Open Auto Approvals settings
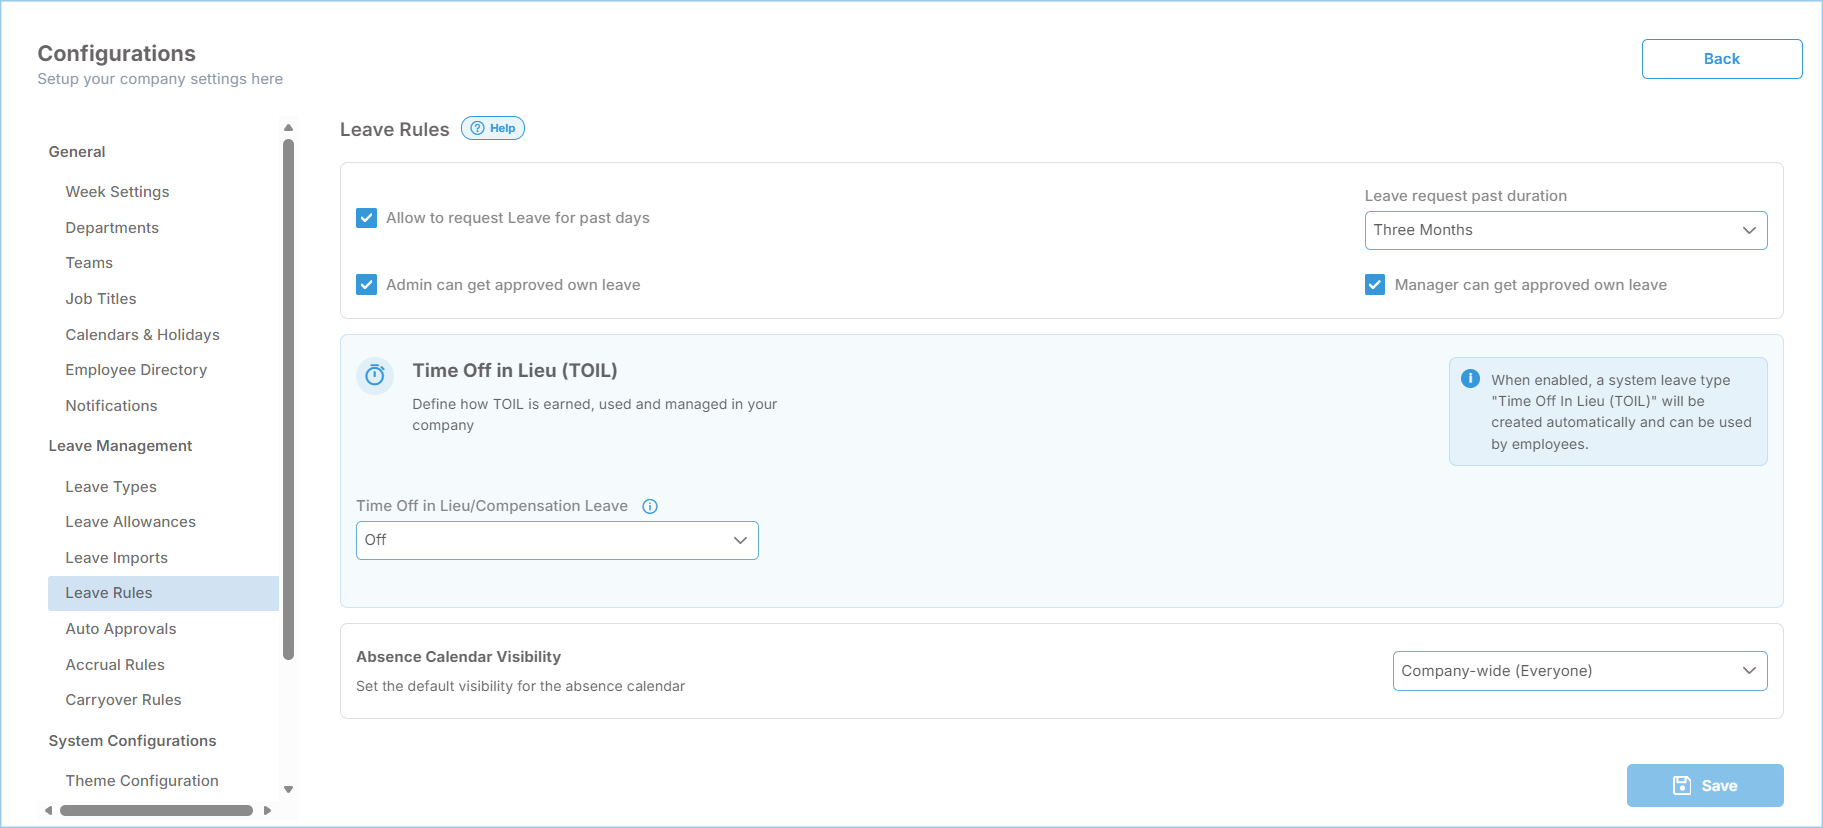 [121, 629]
